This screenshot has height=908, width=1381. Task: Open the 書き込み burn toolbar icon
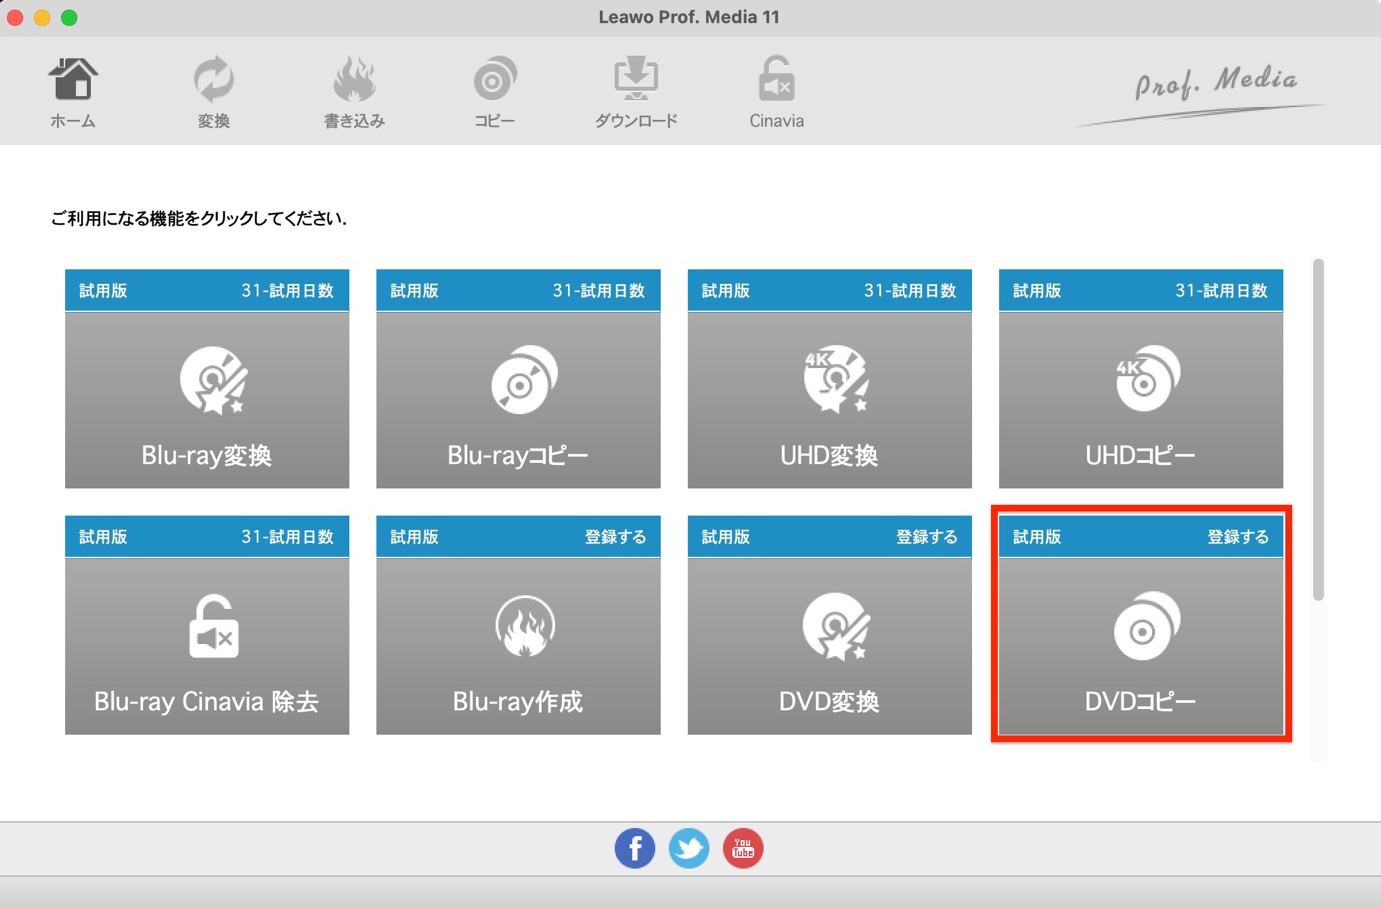[354, 80]
